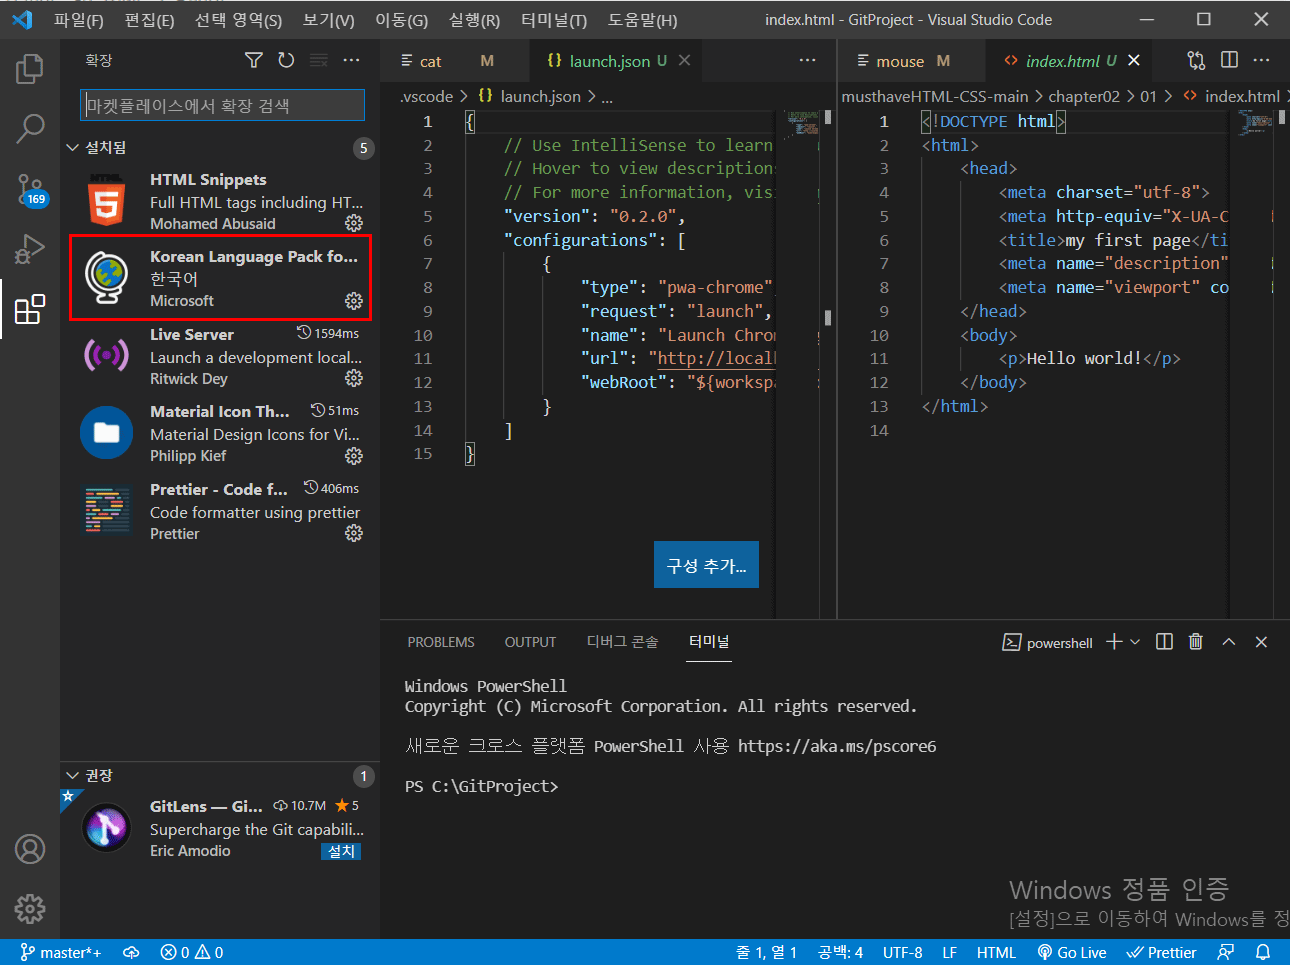The width and height of the screenshot is (1290, 965).
Task: Select the Extensions view icon
Action: [x=30, y=309]
